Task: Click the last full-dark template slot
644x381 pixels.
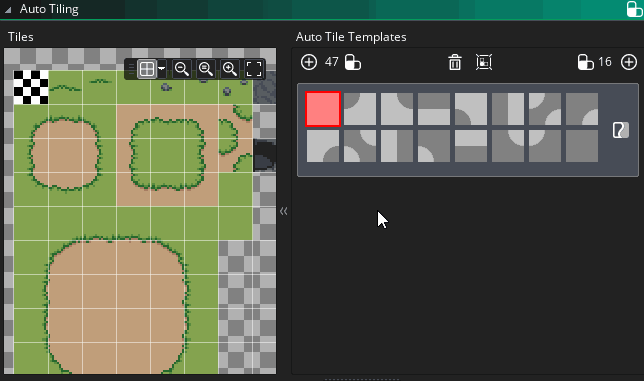Action: 582,146
